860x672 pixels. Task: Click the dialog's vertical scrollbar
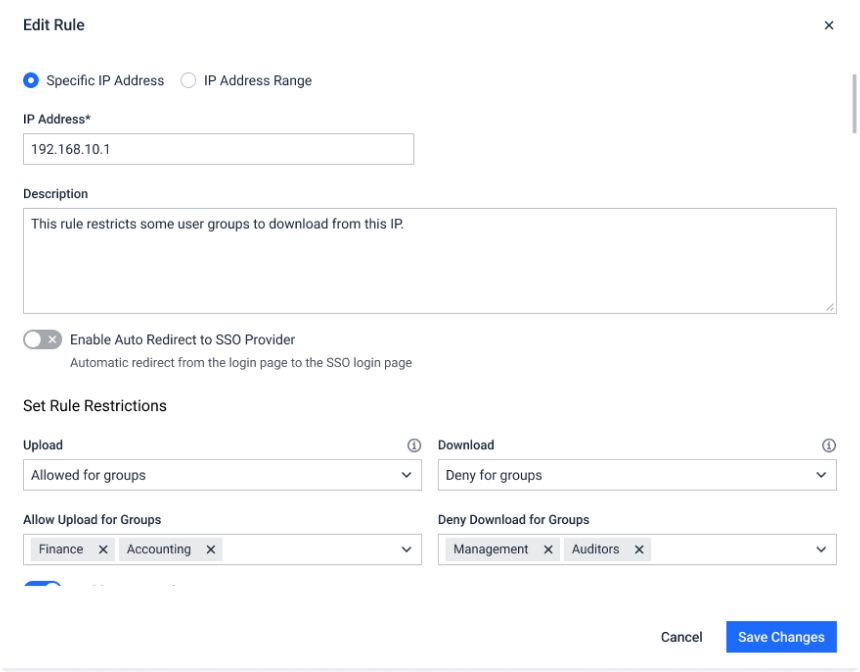pos(853,103)
